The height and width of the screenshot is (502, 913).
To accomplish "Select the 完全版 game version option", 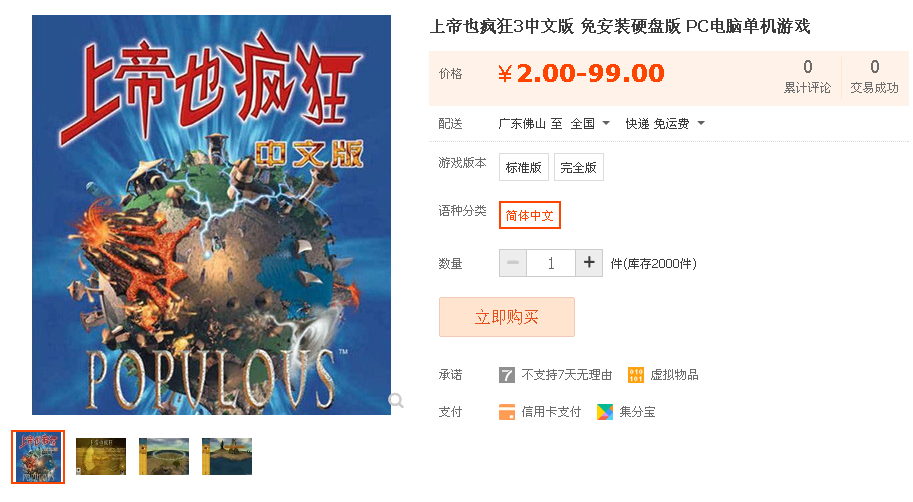I will (x=578, y=168).
